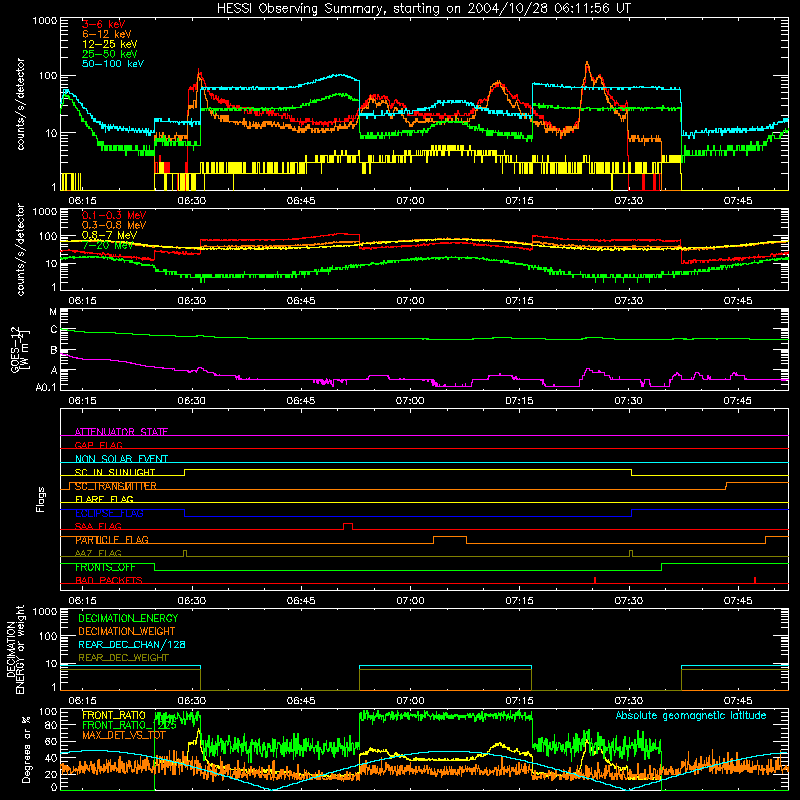Select the HESSI Observing Summary title text
The height and width of the screenshot is (800, 800).
(x=424, y=8)
